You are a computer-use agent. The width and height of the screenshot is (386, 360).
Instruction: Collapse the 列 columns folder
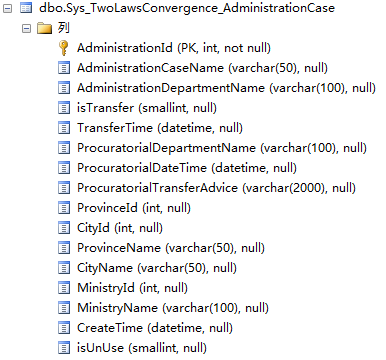pos(26,28)
